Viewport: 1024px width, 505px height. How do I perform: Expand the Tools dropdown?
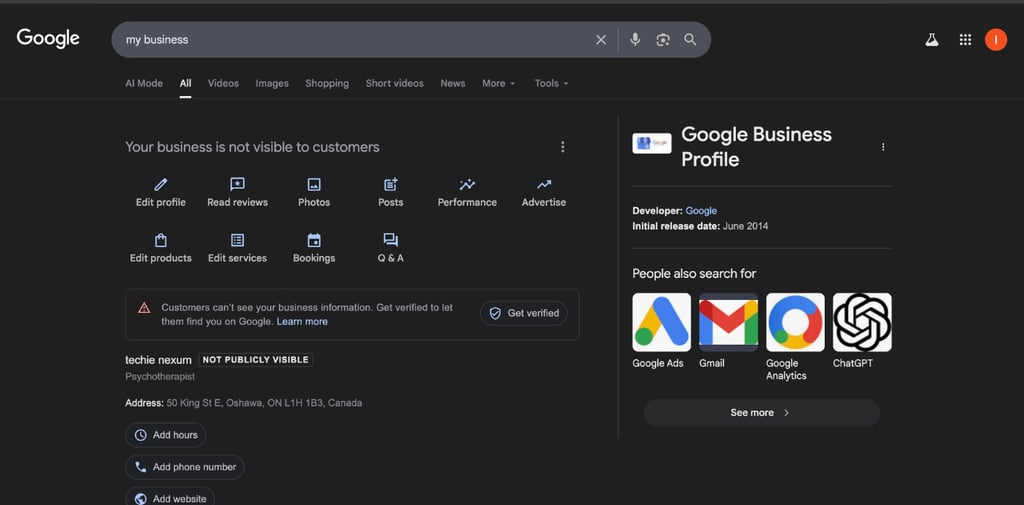(x=551, y=84)
